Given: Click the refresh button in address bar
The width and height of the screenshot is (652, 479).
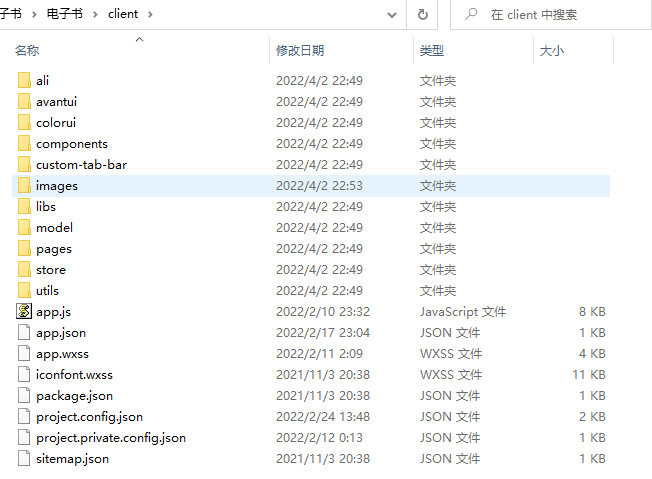Looking at the screenshot, I should pyautogui.click(x=423, y=15).
